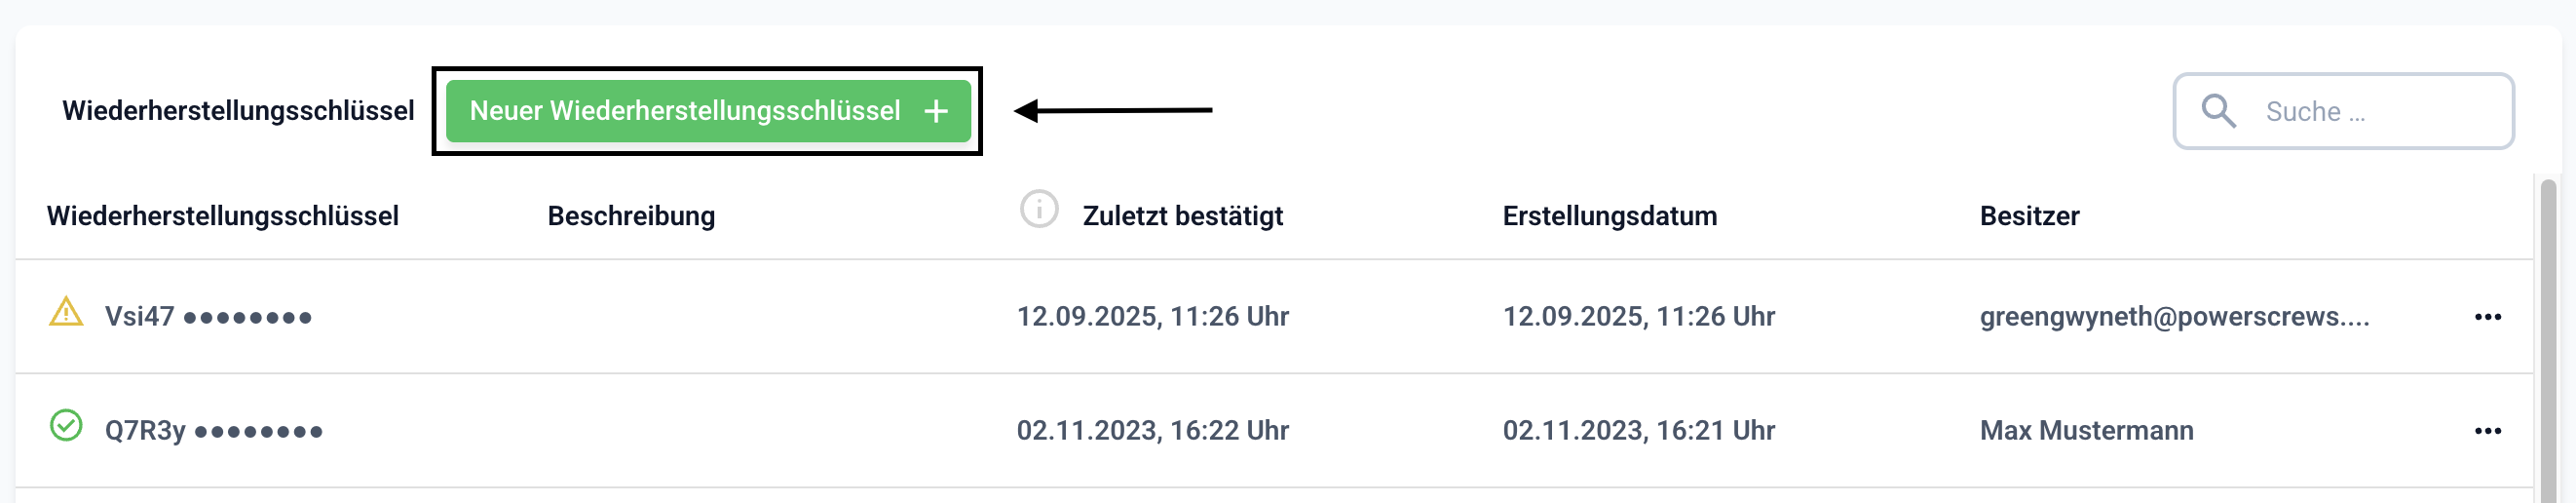Click the vertical scrollbar of the table

(x=2547, y=340)
